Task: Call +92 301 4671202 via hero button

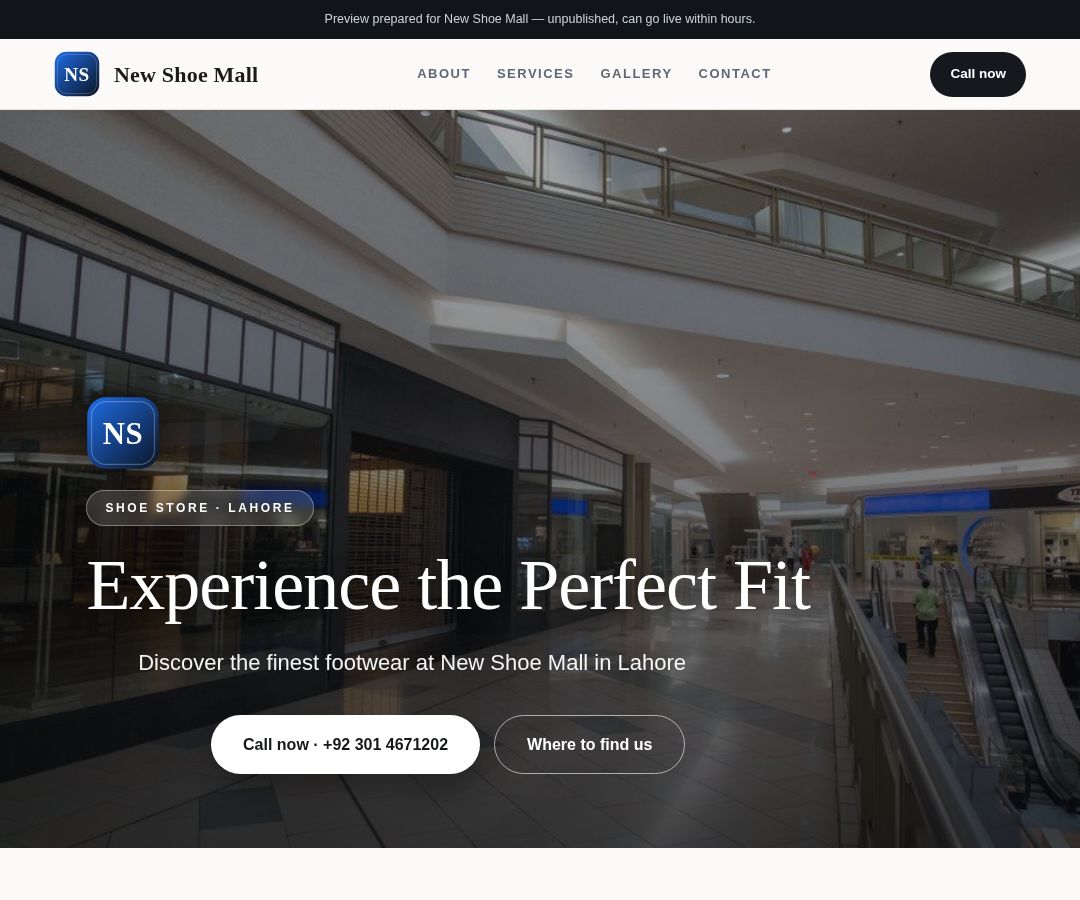Action: [345, 744]
